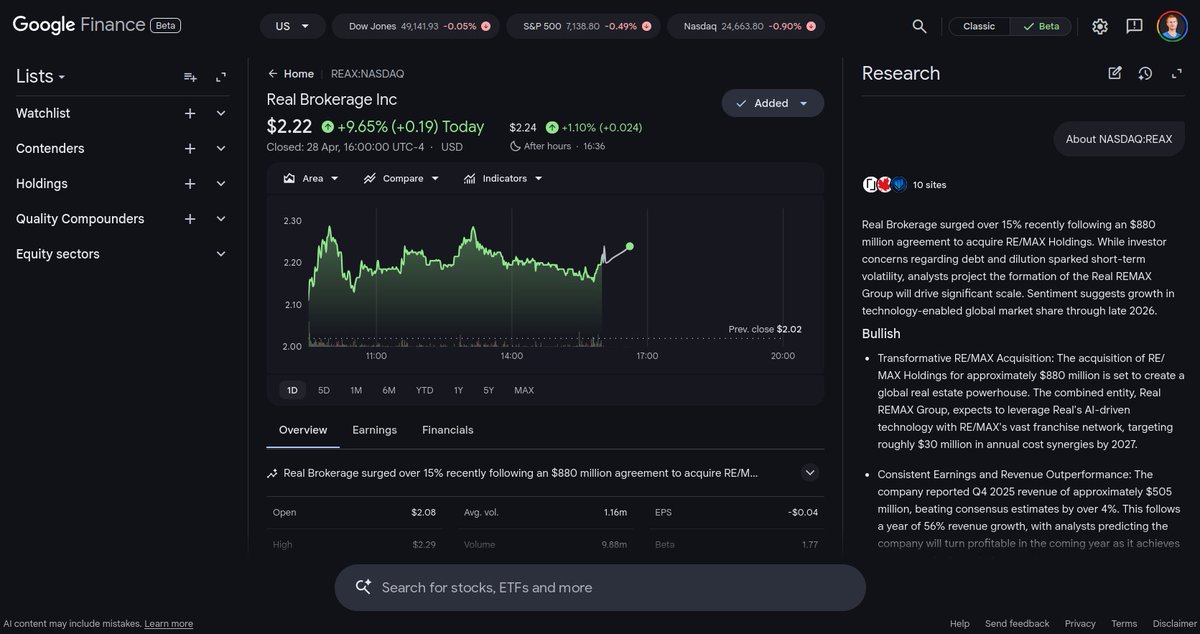This screenshot has height=634, width=1200.
Task: Add a stock to Holdings with plus
Action: (x=190, y=184)
